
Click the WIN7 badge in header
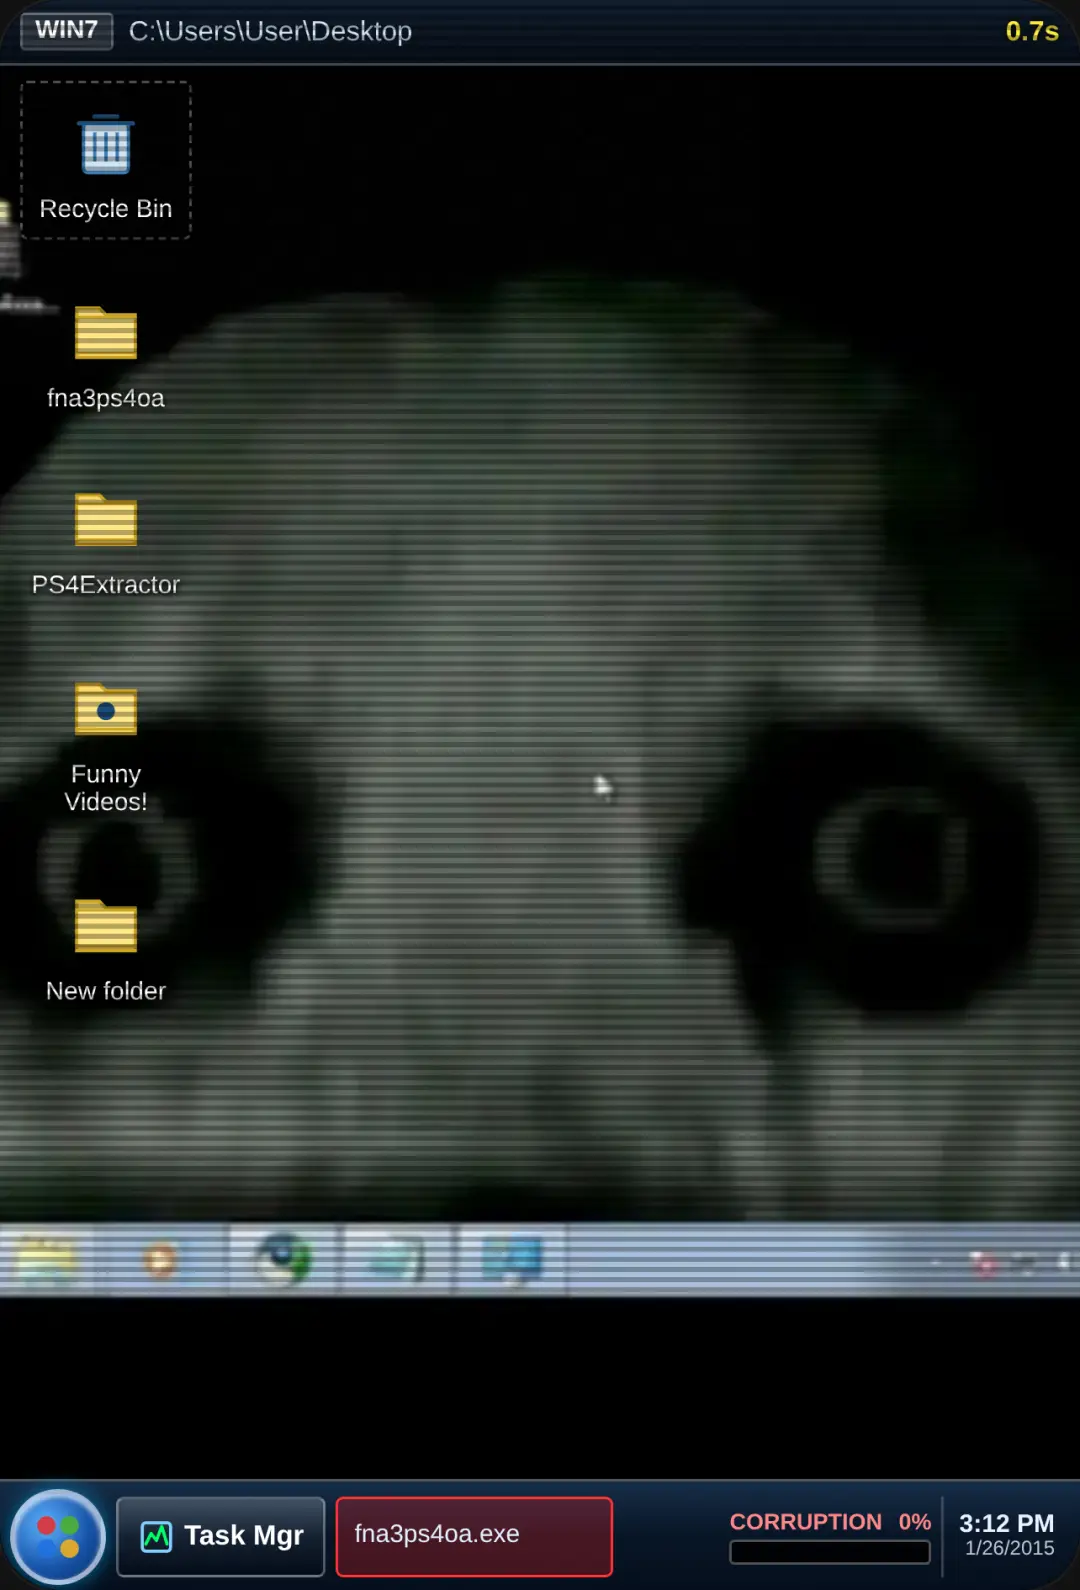click(x=67, y=30)
